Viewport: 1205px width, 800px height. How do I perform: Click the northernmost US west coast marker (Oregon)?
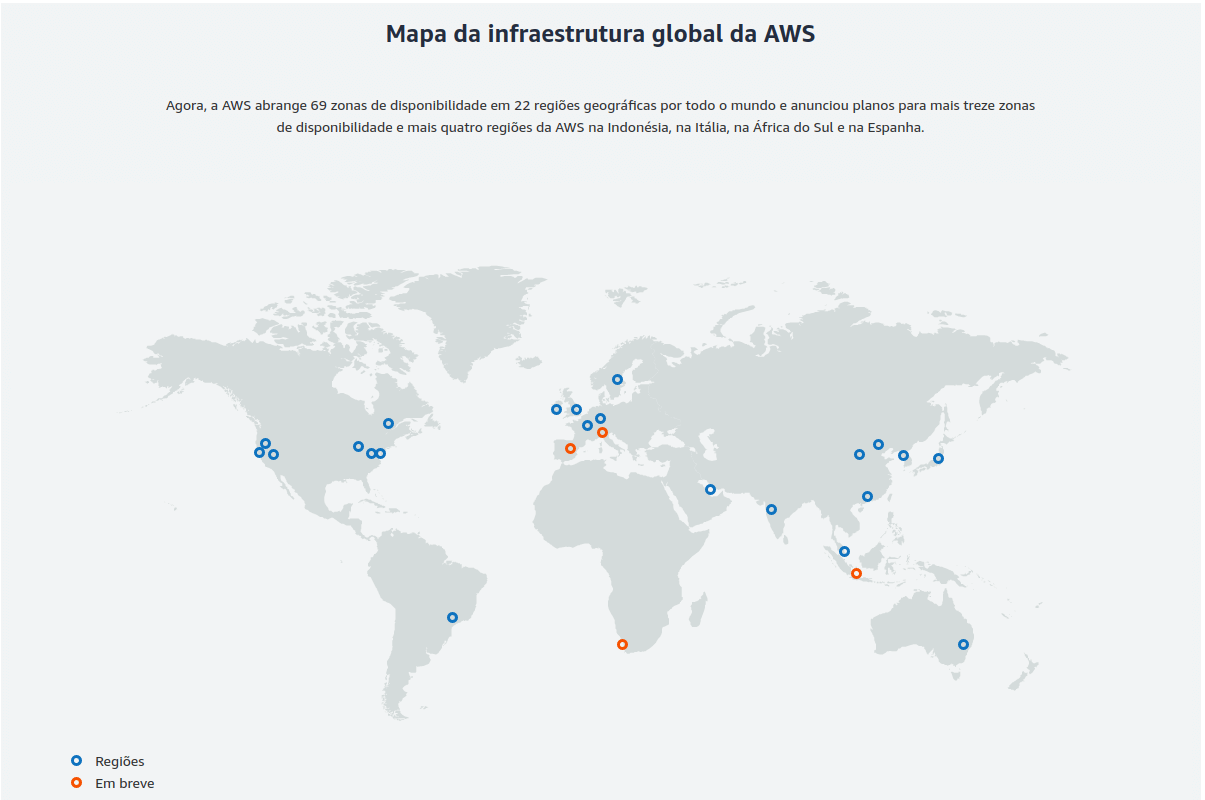(x=265, y=443)
